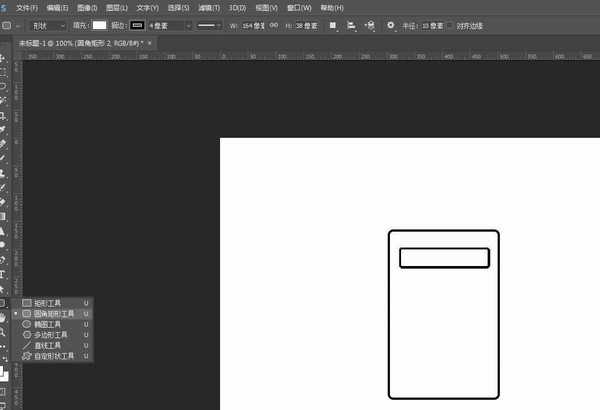600x410 pixels.
Task: Select the Line tool (直线工具)
Action: (47, 345)
